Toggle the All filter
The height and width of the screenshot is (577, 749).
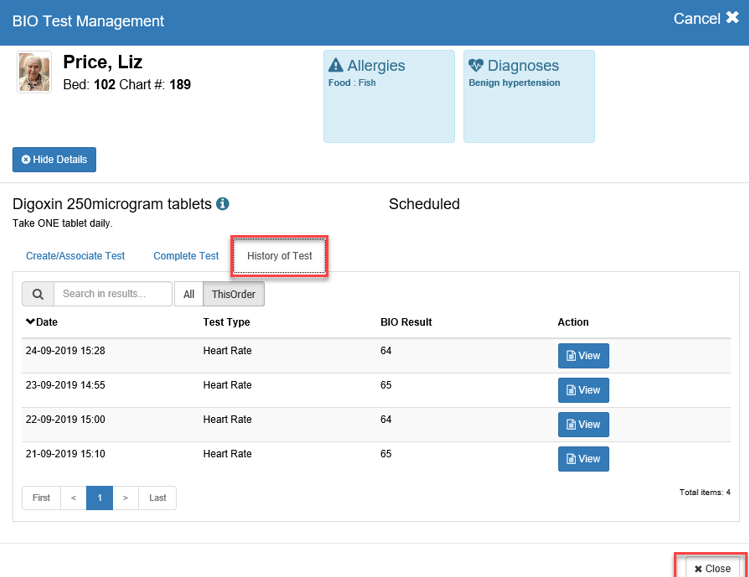click(x=188, y=294)
